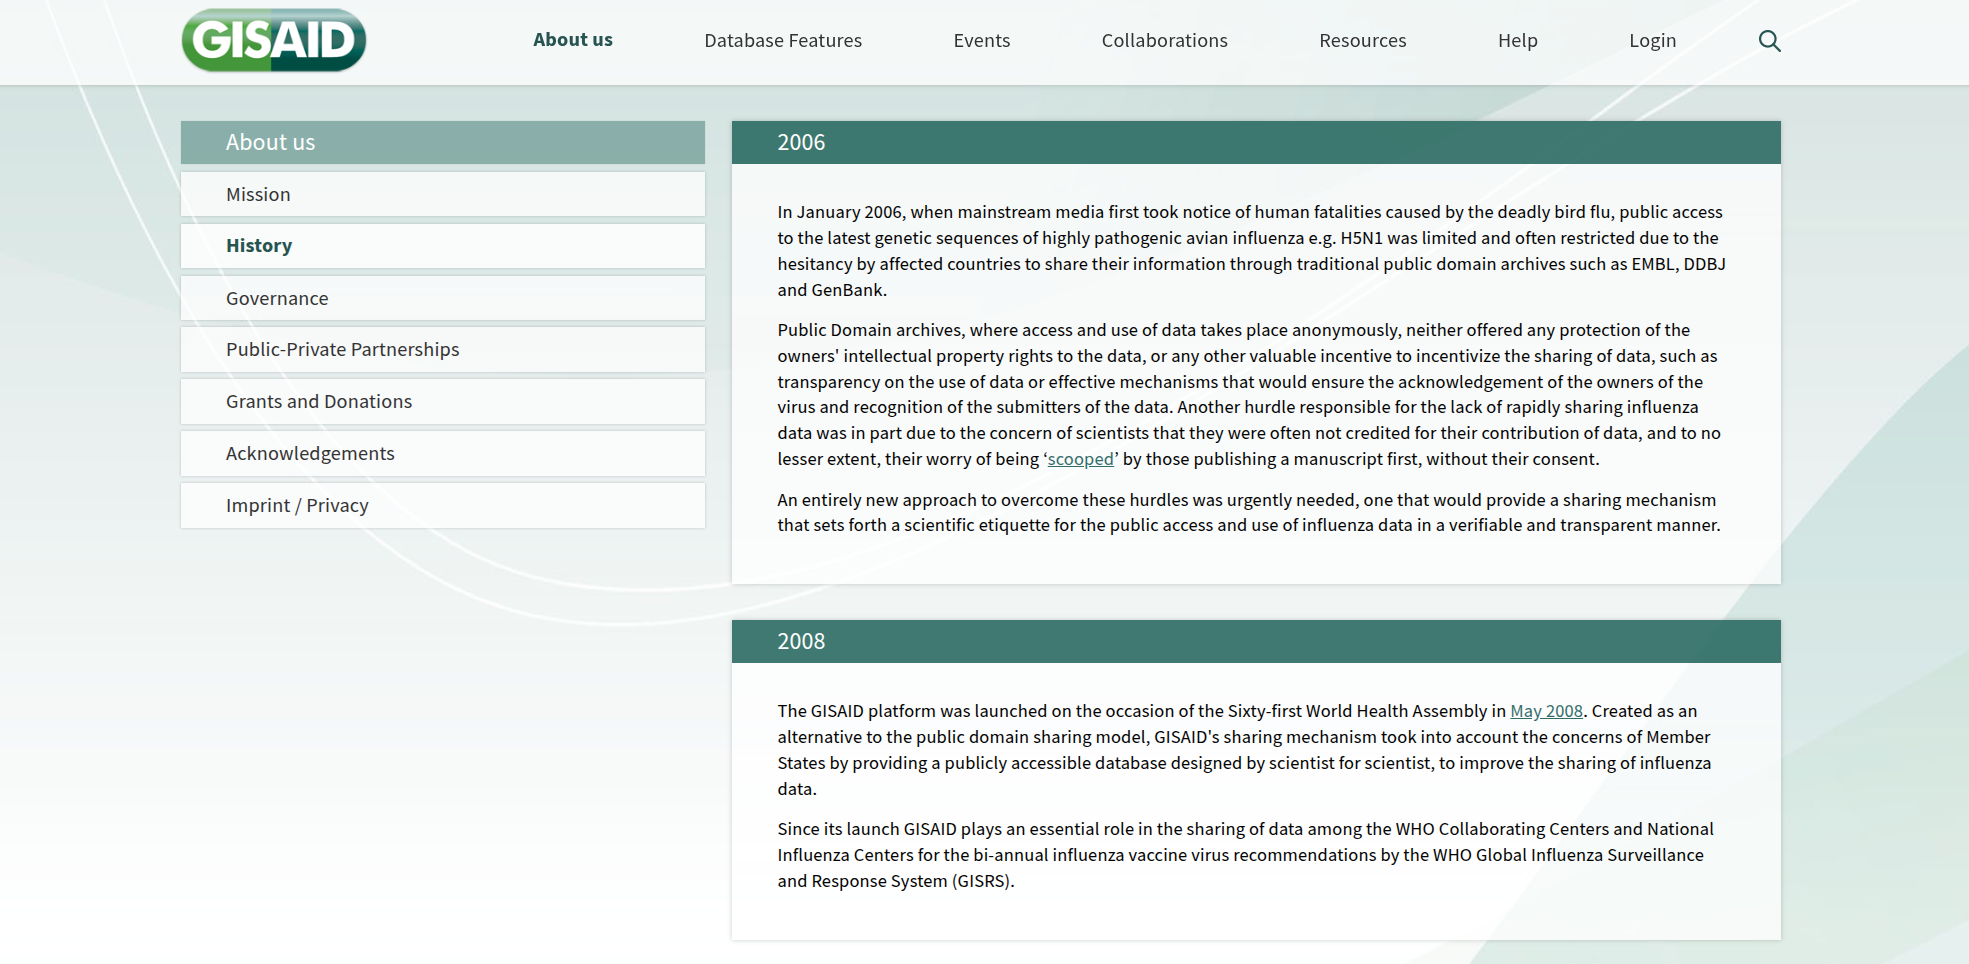Open the search magnifier icon

click(1769, 41)
